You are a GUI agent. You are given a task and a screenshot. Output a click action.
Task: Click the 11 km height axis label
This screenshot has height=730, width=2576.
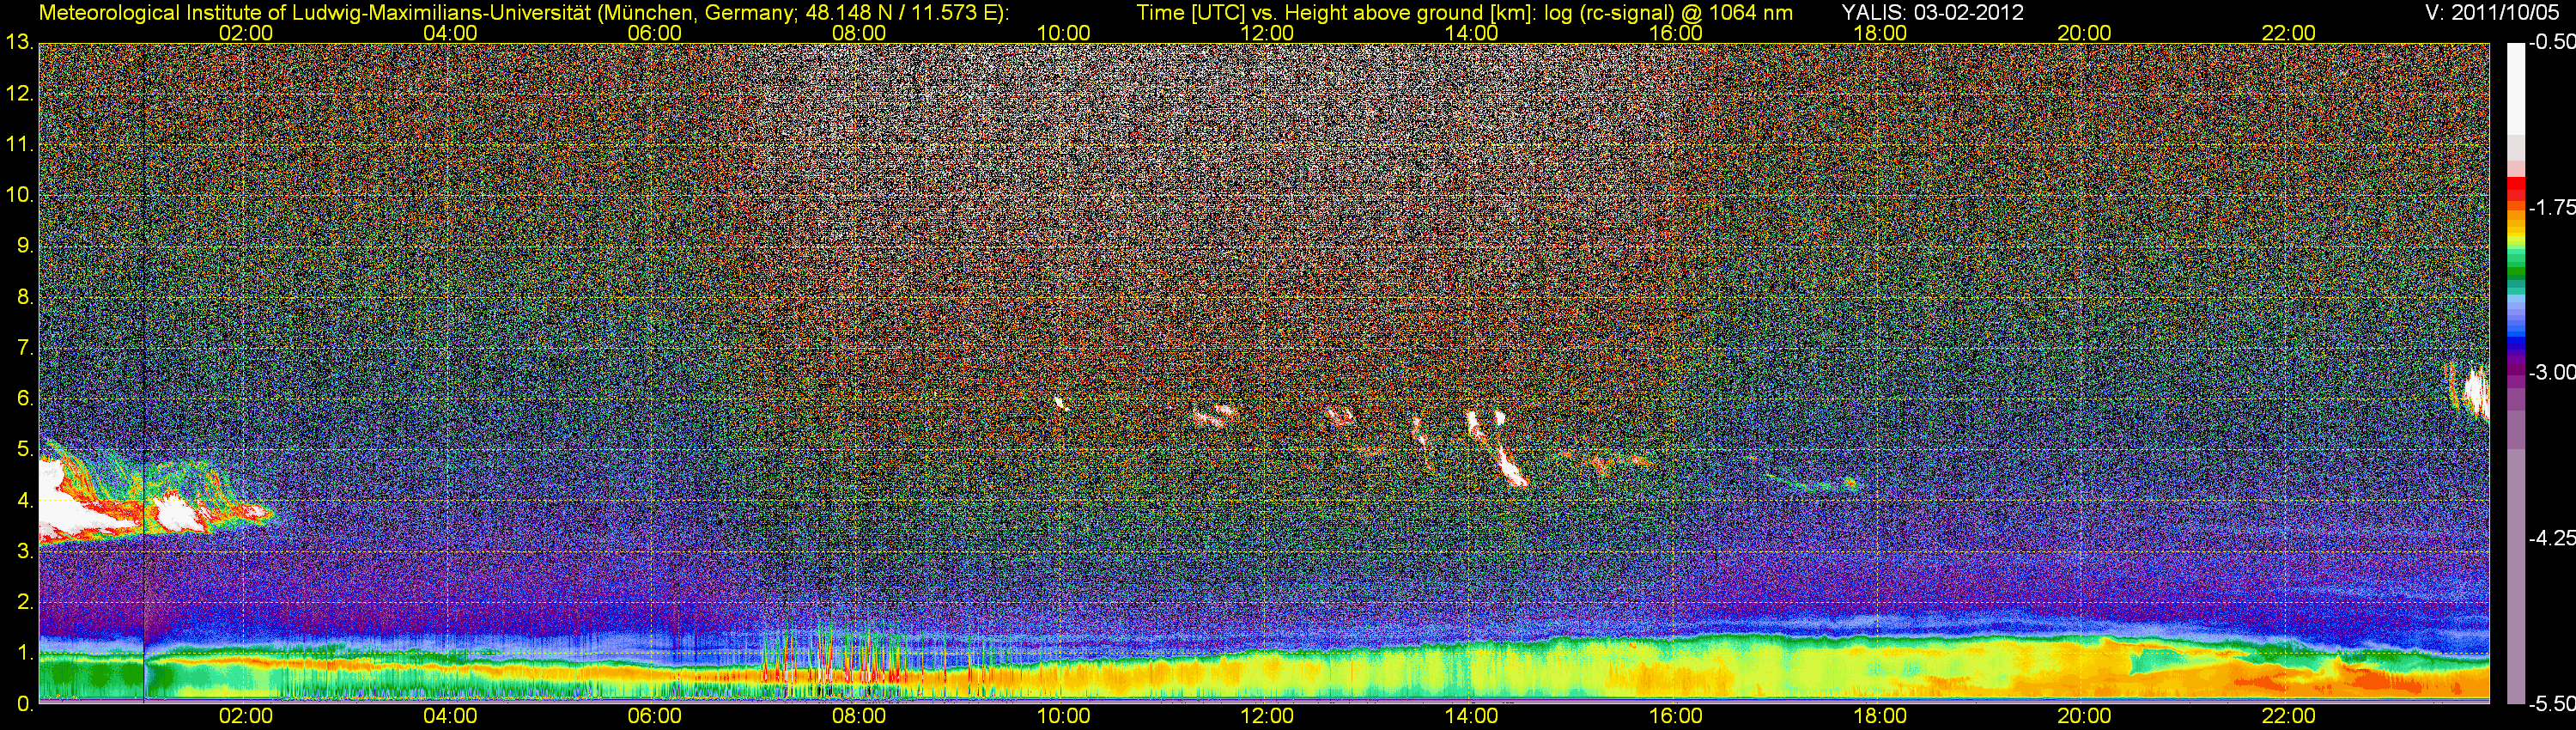pyautogui.click(x=19, y=144)
